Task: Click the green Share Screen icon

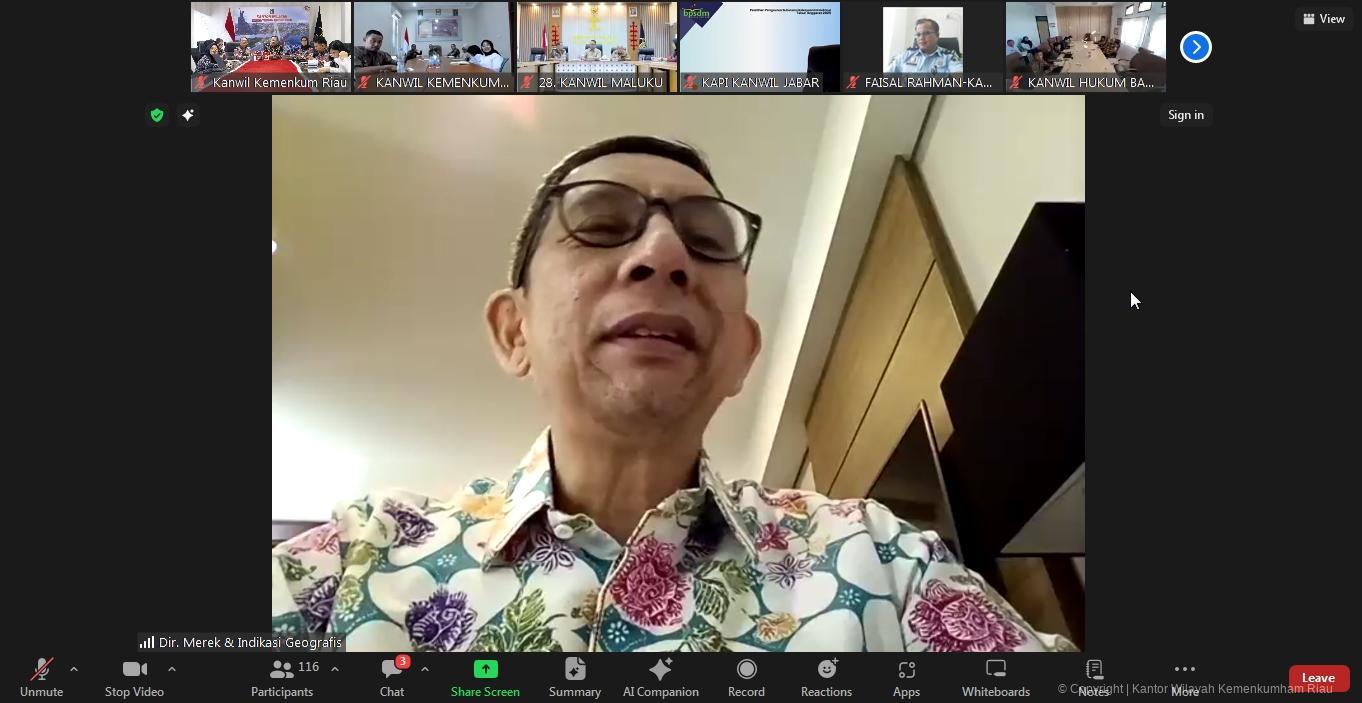Action: [x=485, y=669]
